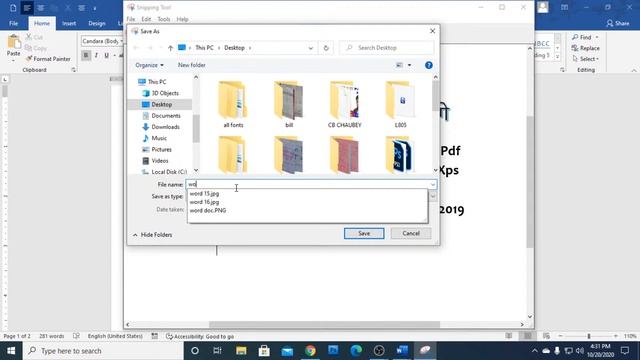Screen dimensions: 640x360
Task: Open Snipping Tool Help menu
Action: 182,19
